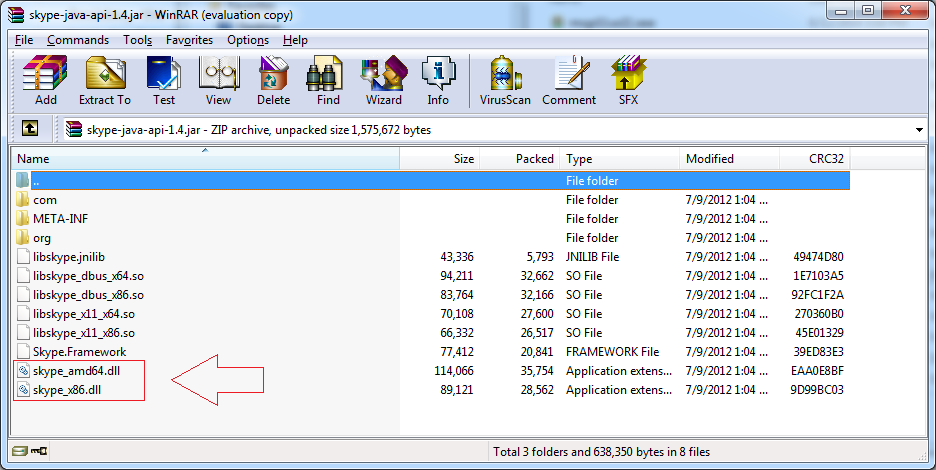Click the WinRAR title bar icon
The image size is (936, 470).
click(x=16, y=14)
